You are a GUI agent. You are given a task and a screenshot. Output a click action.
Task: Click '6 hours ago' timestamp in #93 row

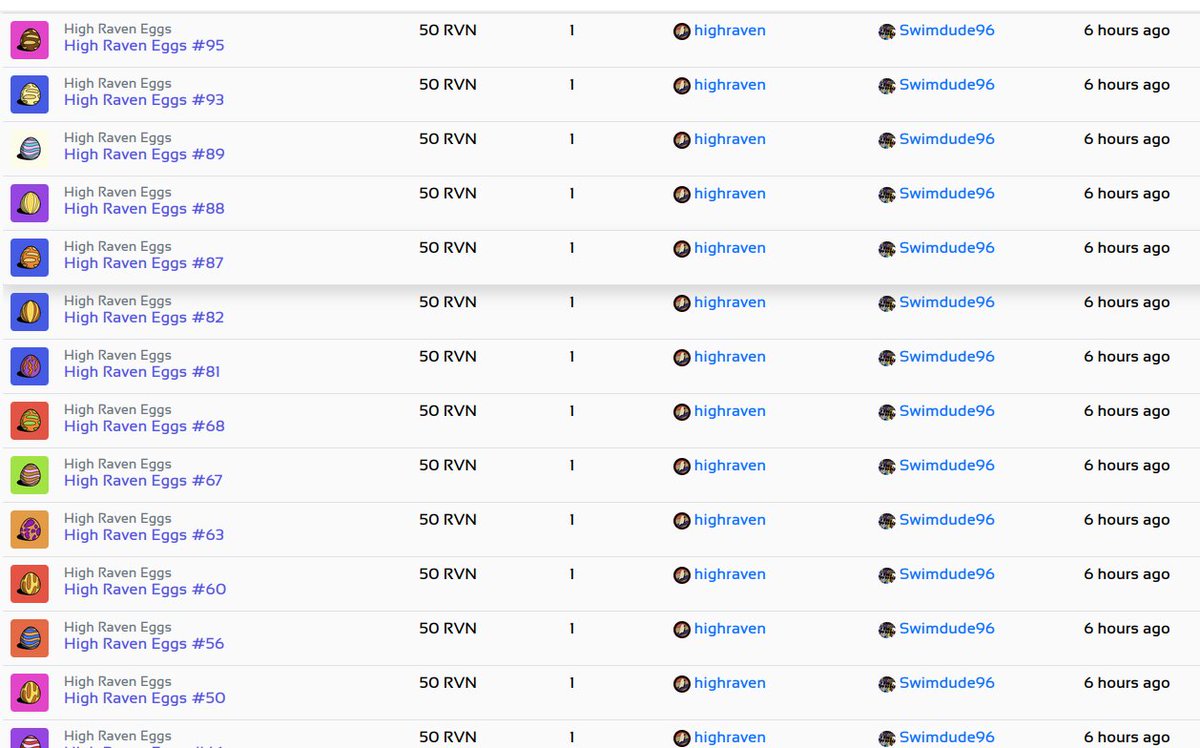pyautogui.click(x=1127, y=85)
